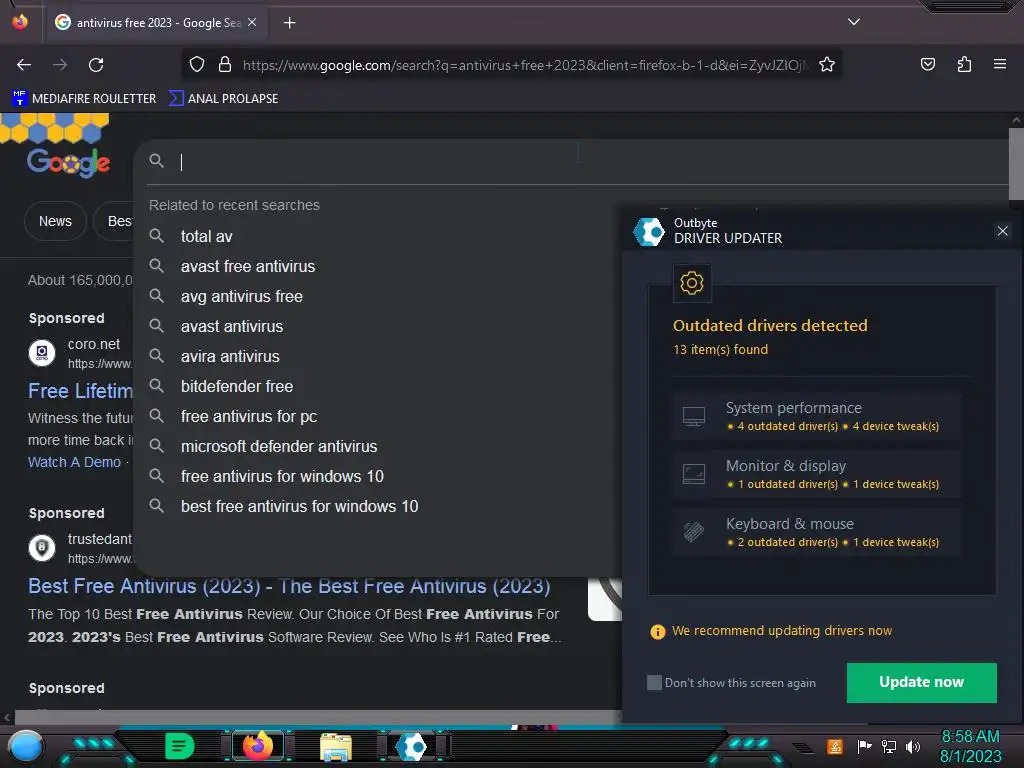Viewport: 1024px width, 768px height.
Task: Open the MEDIAFIRE ROULETTER bookmark
Action: [84, 99]
